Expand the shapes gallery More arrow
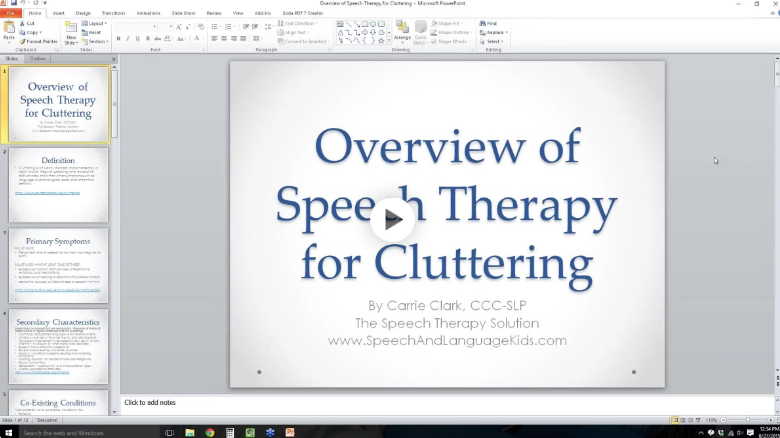Viewport: 780px width, 438px height. [389, 41]
